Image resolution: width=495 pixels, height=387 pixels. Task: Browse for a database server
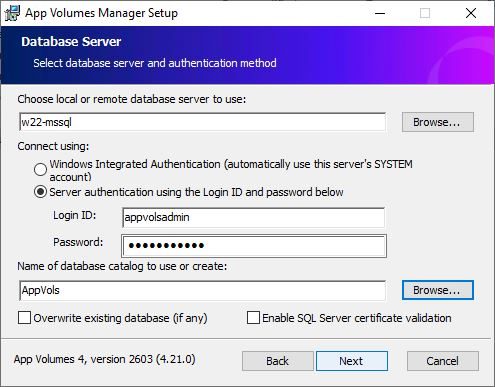pyautogui.click(x=438, y=122)
